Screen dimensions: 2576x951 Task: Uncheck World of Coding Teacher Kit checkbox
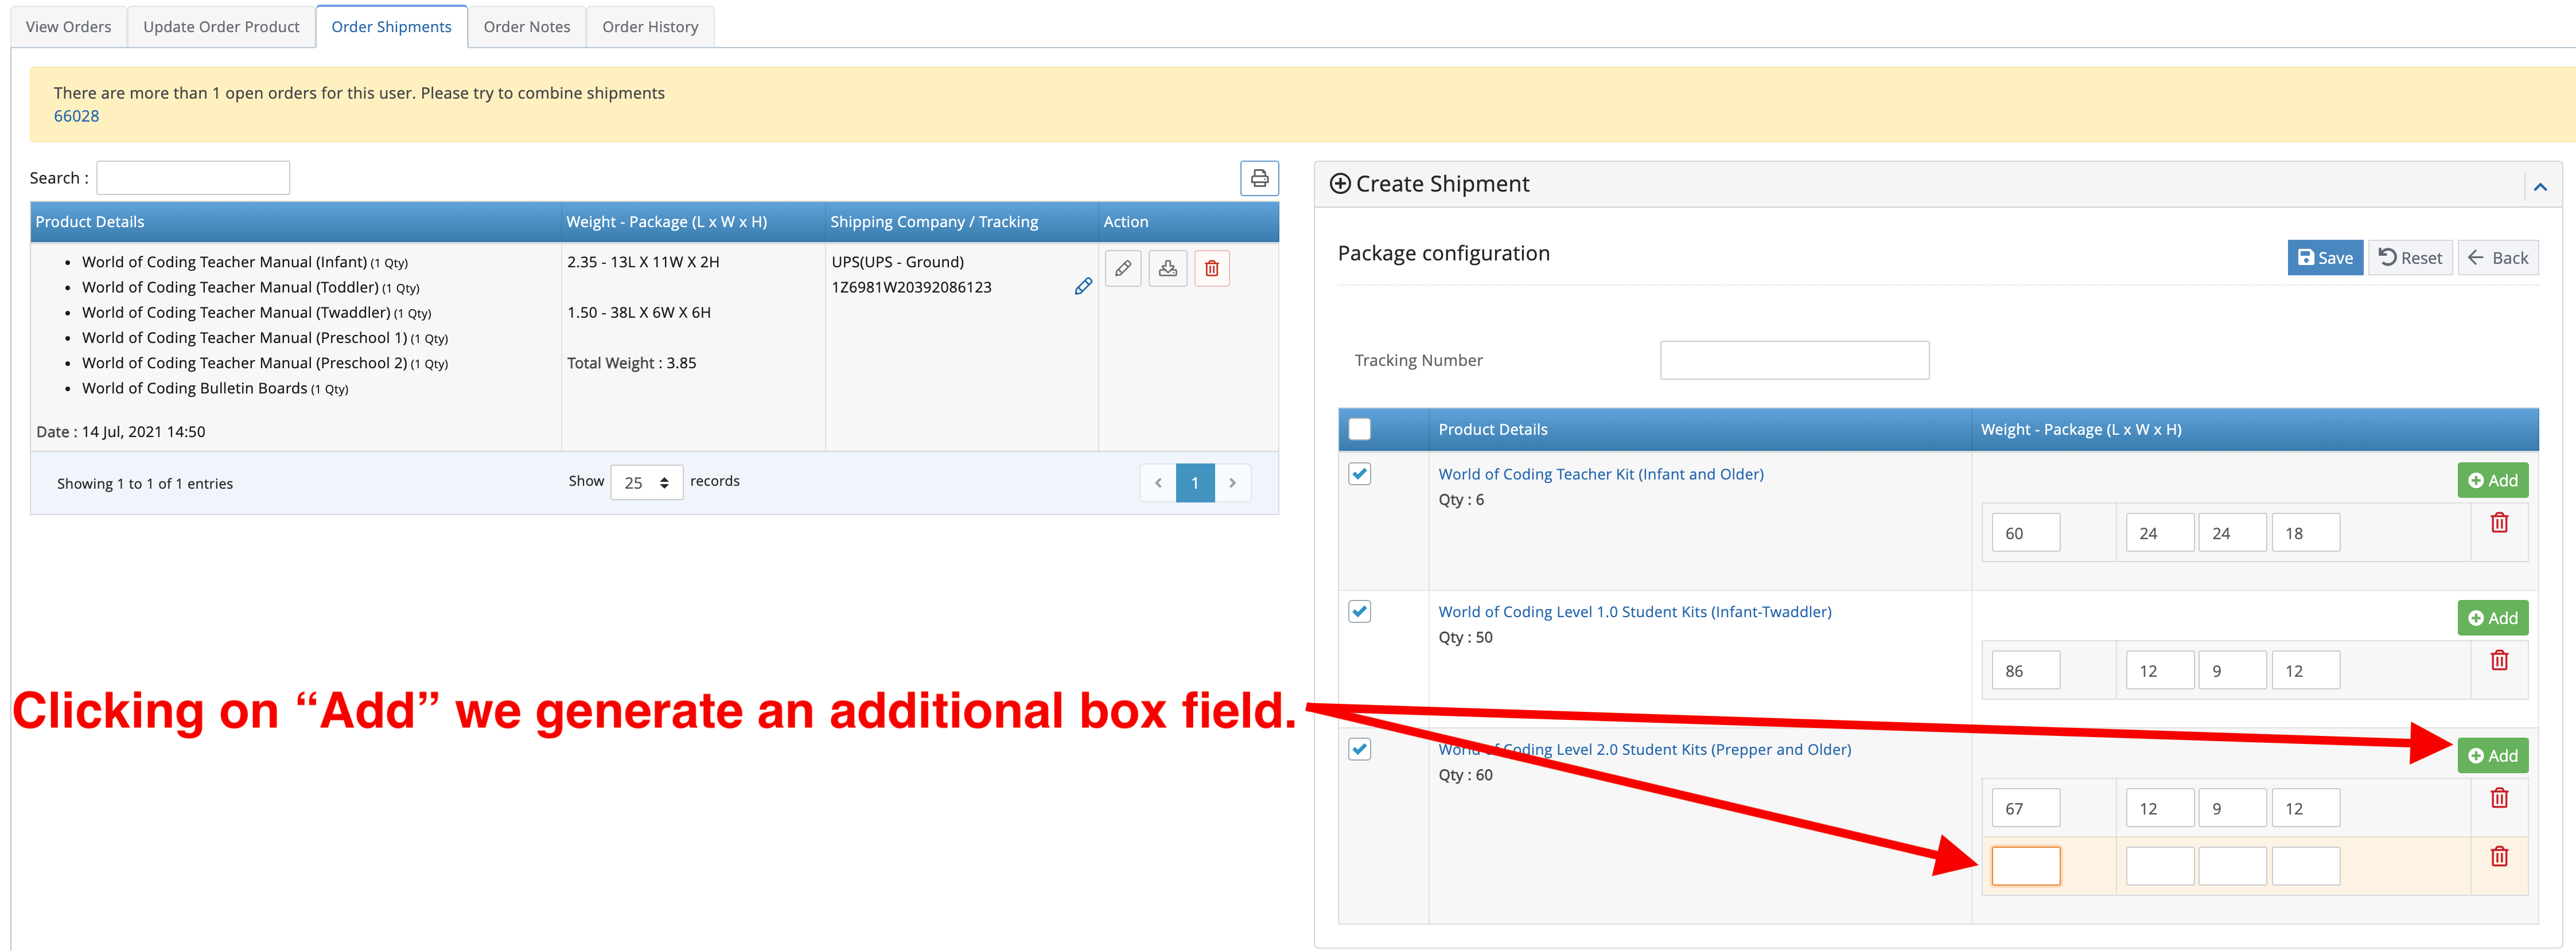[x=1359, y=474]
